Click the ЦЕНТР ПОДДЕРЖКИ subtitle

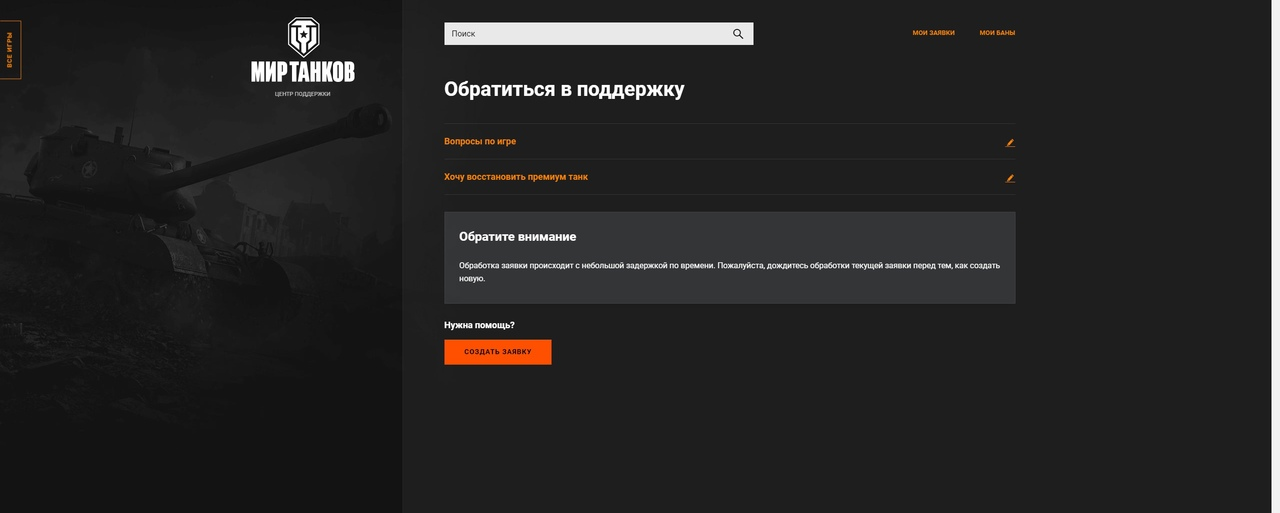[302, 94]
